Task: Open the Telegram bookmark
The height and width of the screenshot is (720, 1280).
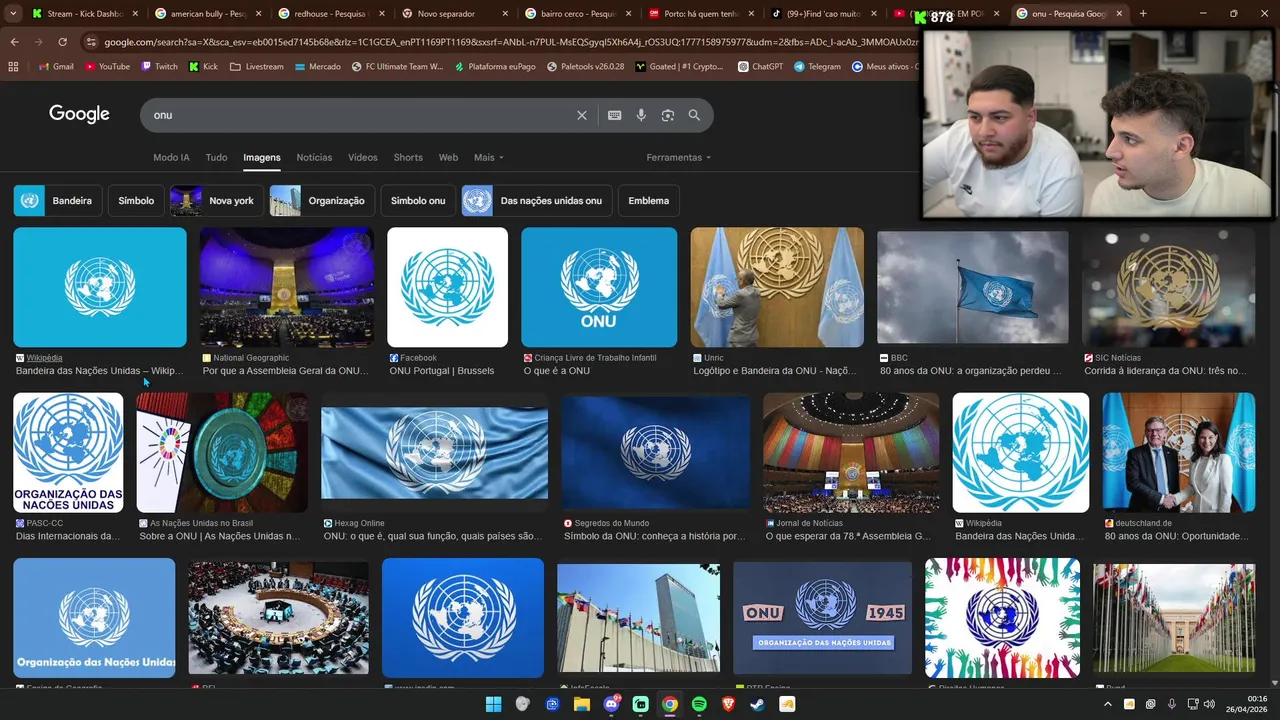Action: click(x=817, y=67)
